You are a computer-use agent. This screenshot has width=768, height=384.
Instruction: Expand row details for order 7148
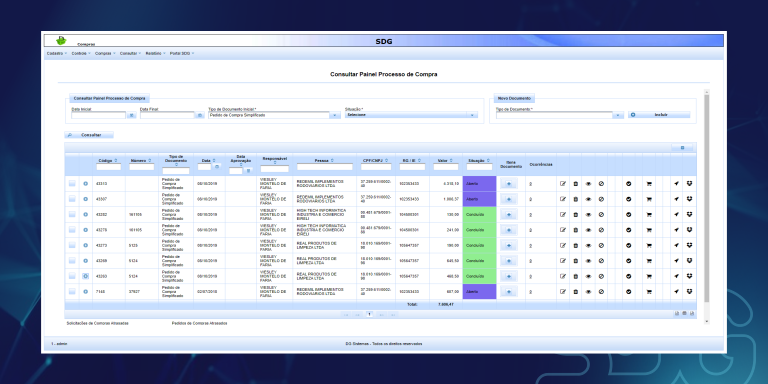pyautogui.click(x=85, y=291)
